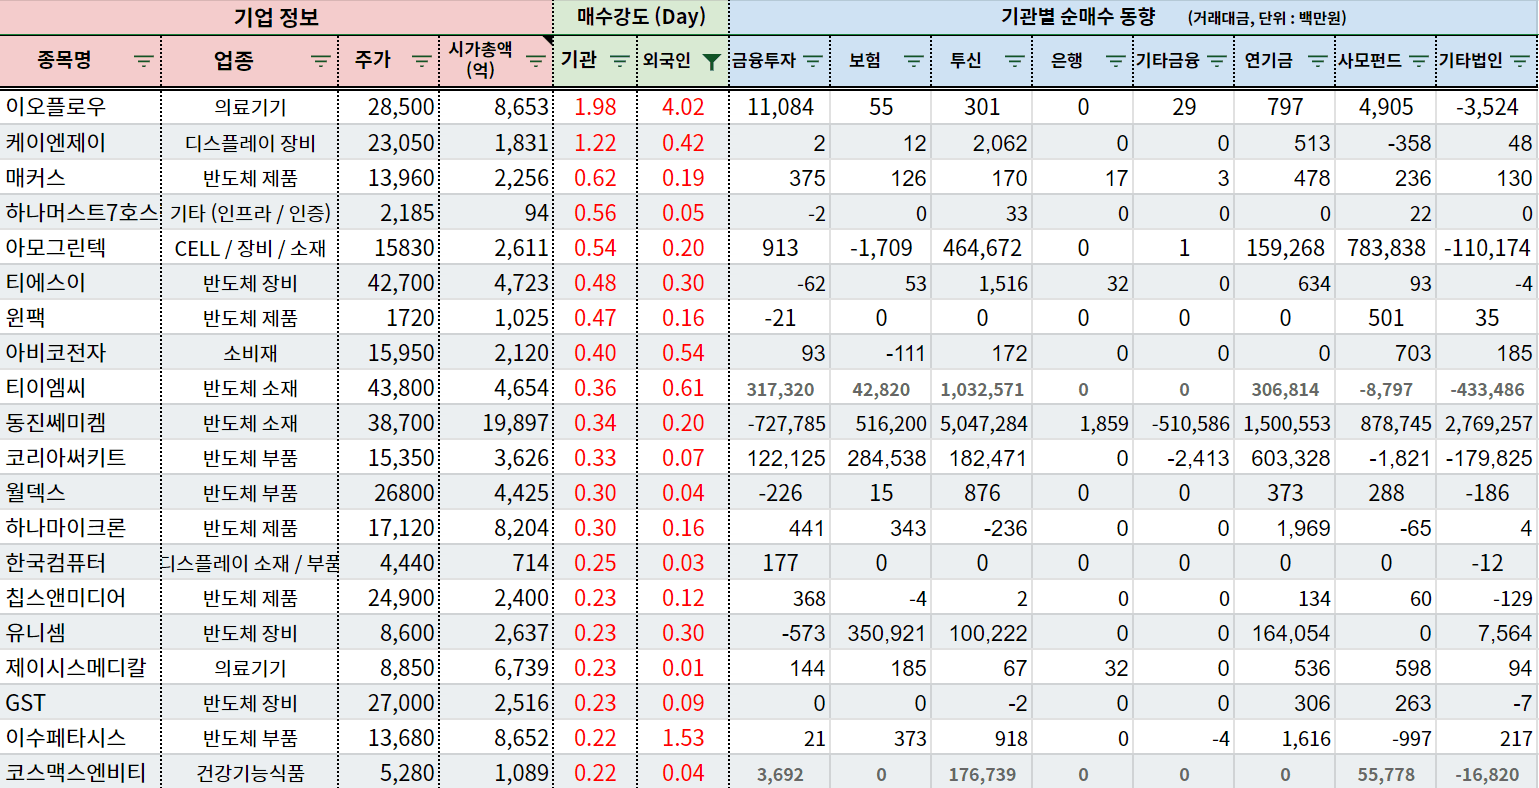This screenshot has width=1539, height=788.
Task: Click the 금융투자 value 11,084 cell
Action: pyautogui.click(x=780, y=107)
